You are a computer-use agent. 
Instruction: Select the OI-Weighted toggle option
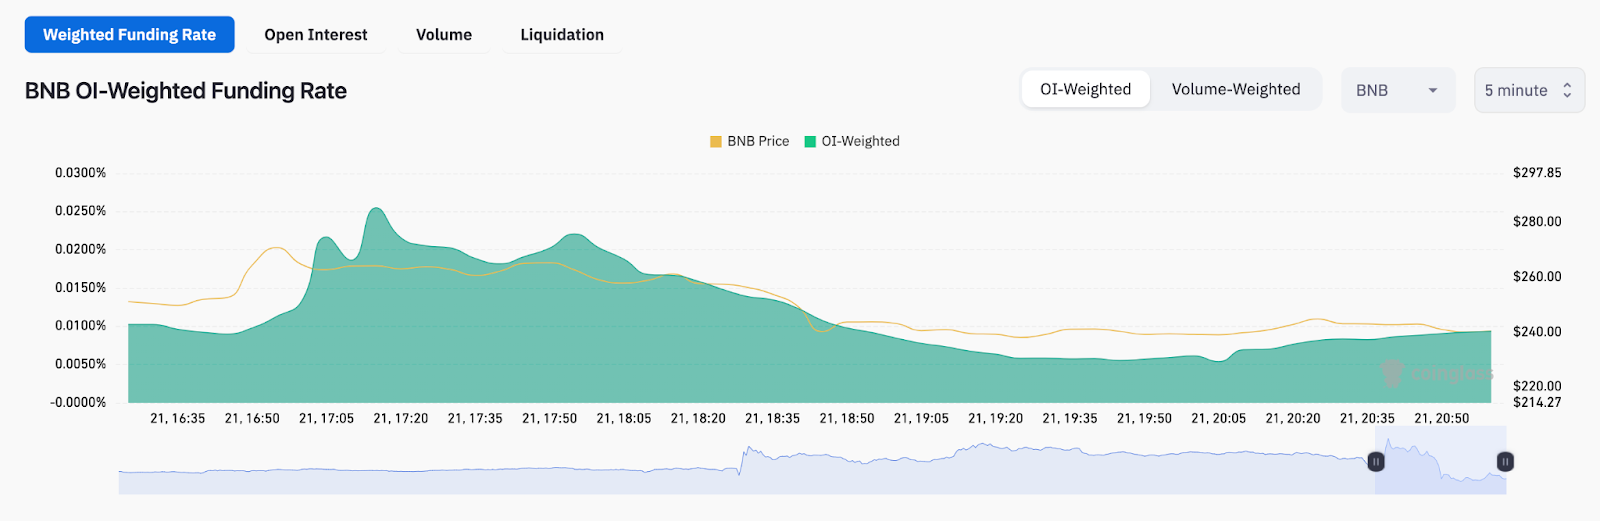point(1085,89)
